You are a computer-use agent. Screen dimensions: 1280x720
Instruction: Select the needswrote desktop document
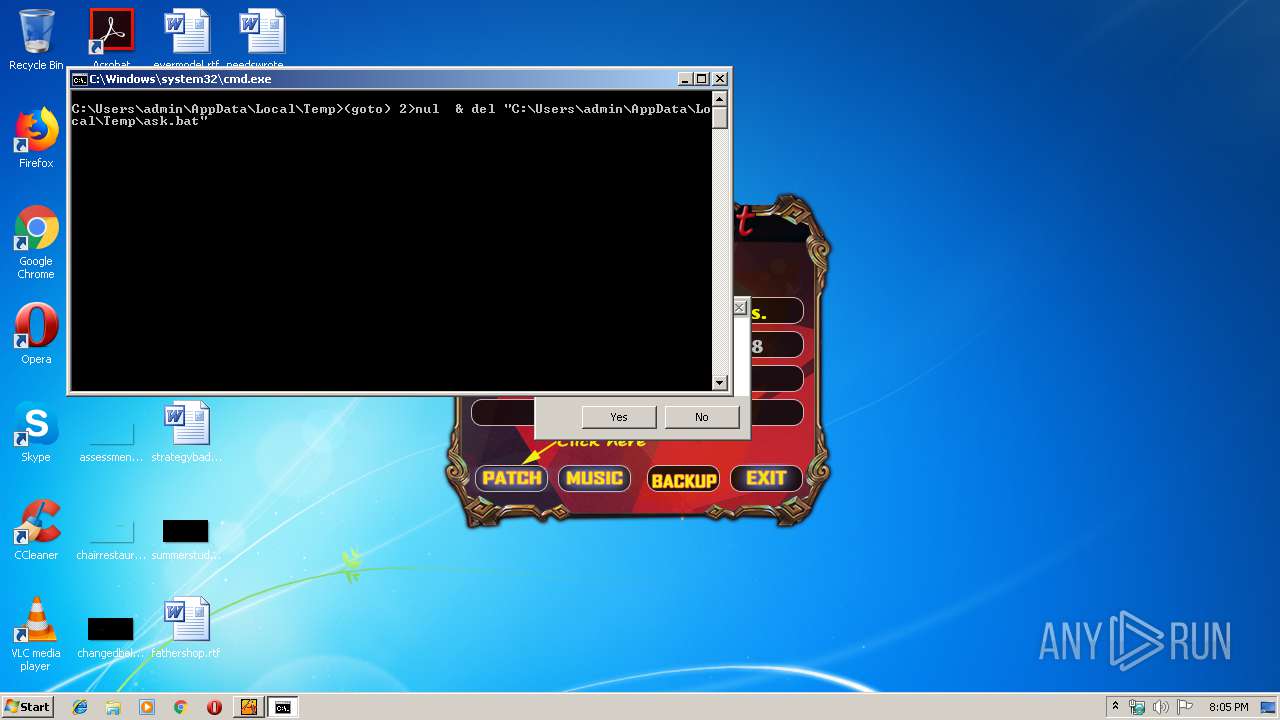(x=262, y=38)
